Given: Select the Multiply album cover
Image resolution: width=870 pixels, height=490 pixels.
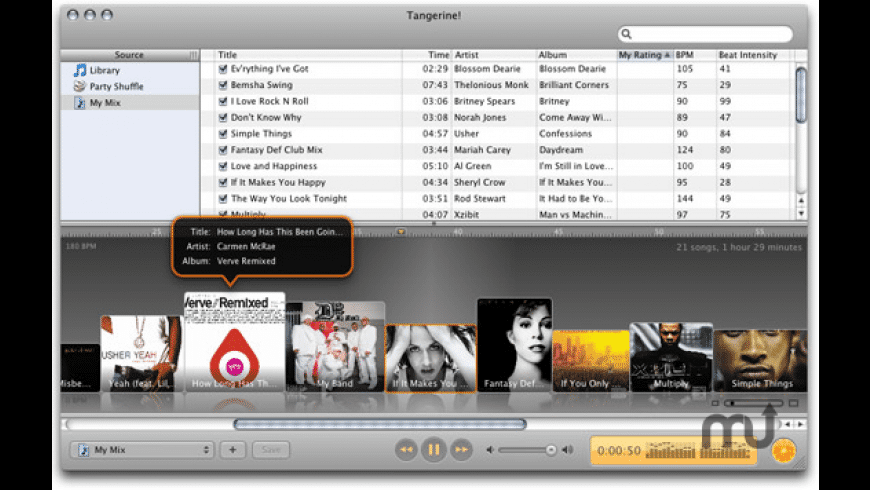Looking at the screenshot, I should [671, 357].
